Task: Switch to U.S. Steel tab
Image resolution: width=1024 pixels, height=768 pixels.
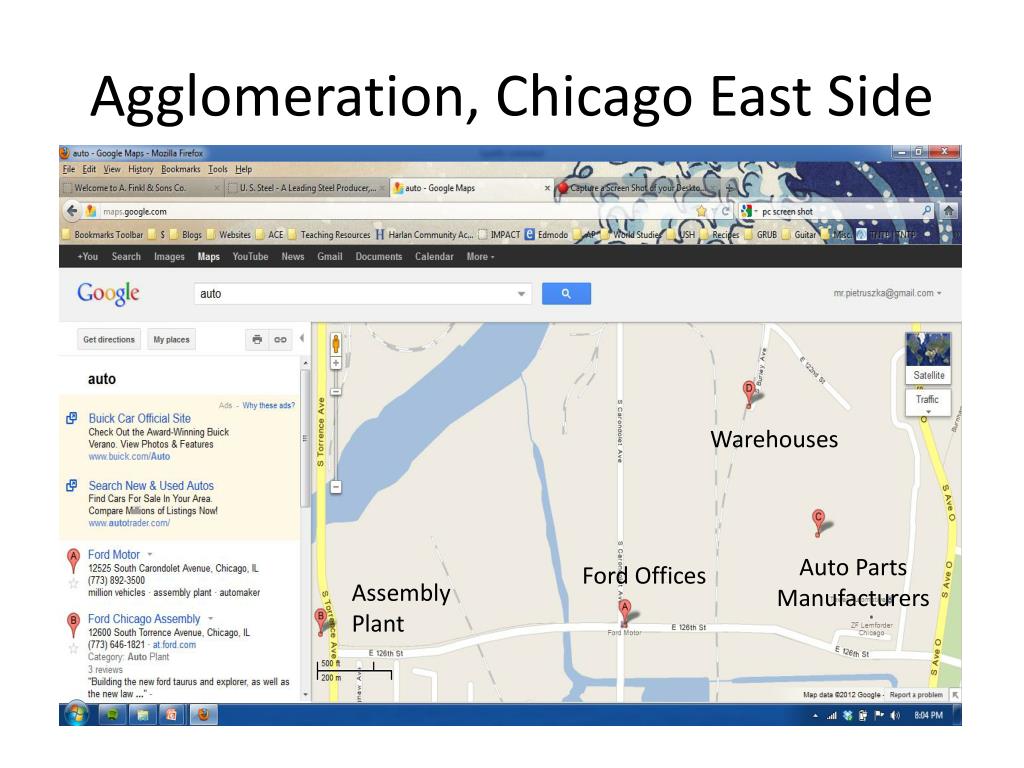Action: tap(306, 188)
